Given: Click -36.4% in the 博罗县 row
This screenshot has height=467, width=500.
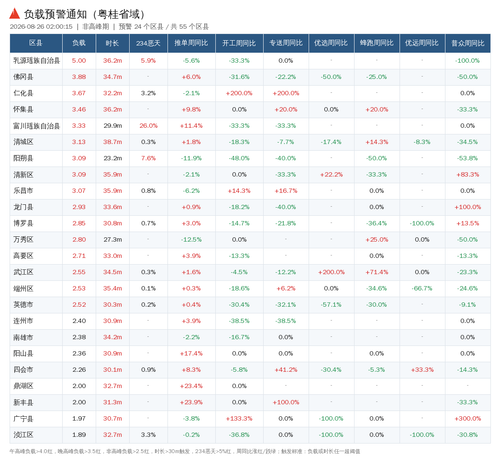Looking at the screenshot, I should point(377,223).
